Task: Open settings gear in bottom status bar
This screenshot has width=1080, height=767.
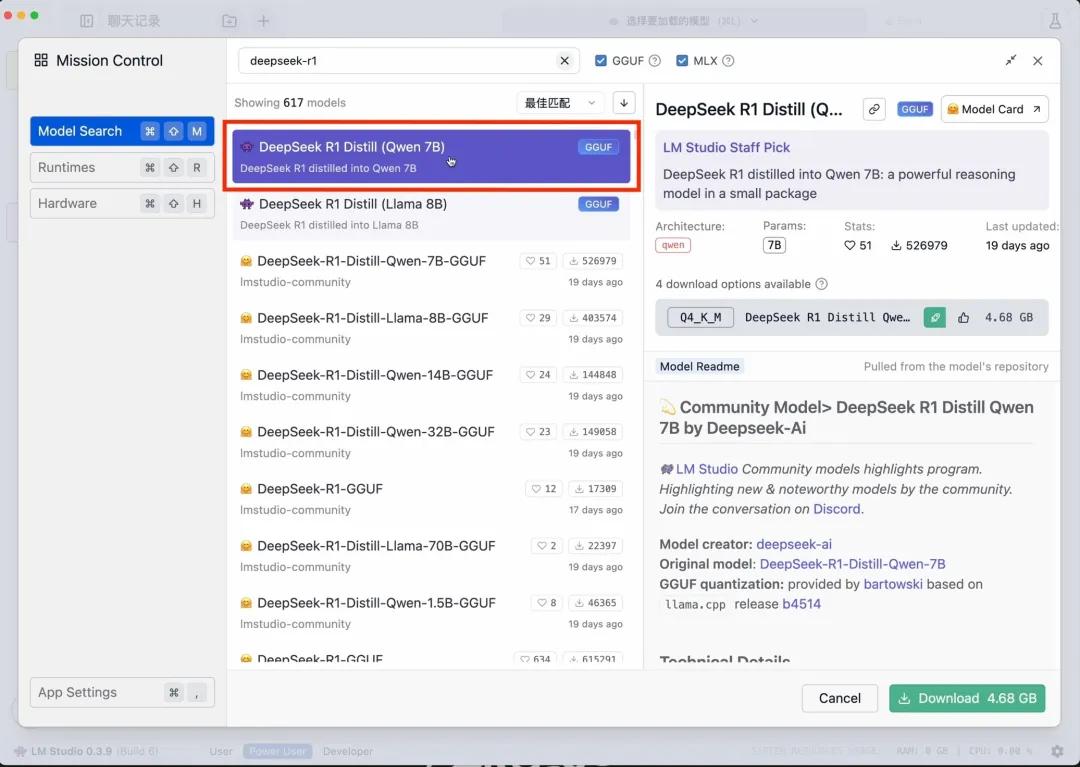Action: (x=1057, y=751)
